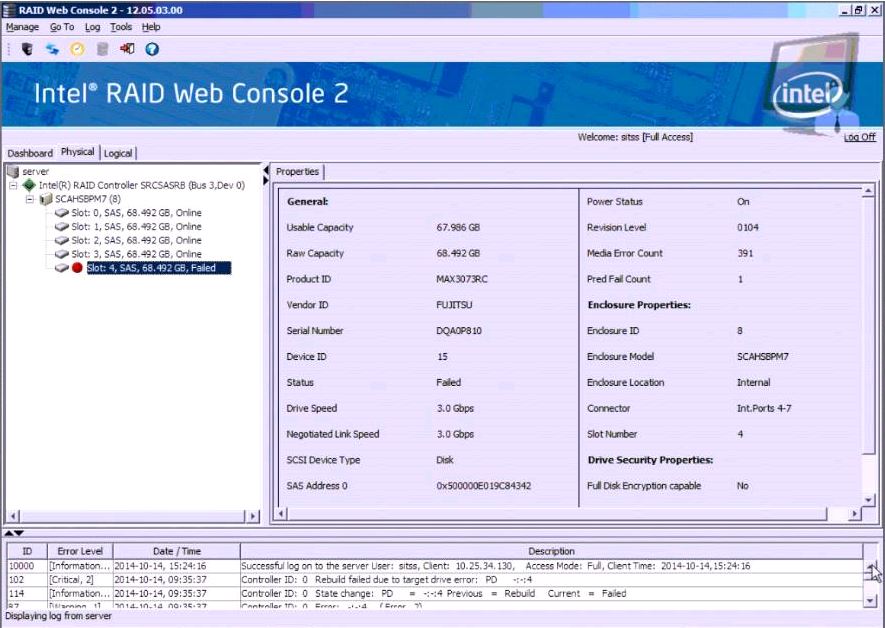Click tree panel scroll left arrow
This screenshot has height=628, width=885.
coord(13,516)
